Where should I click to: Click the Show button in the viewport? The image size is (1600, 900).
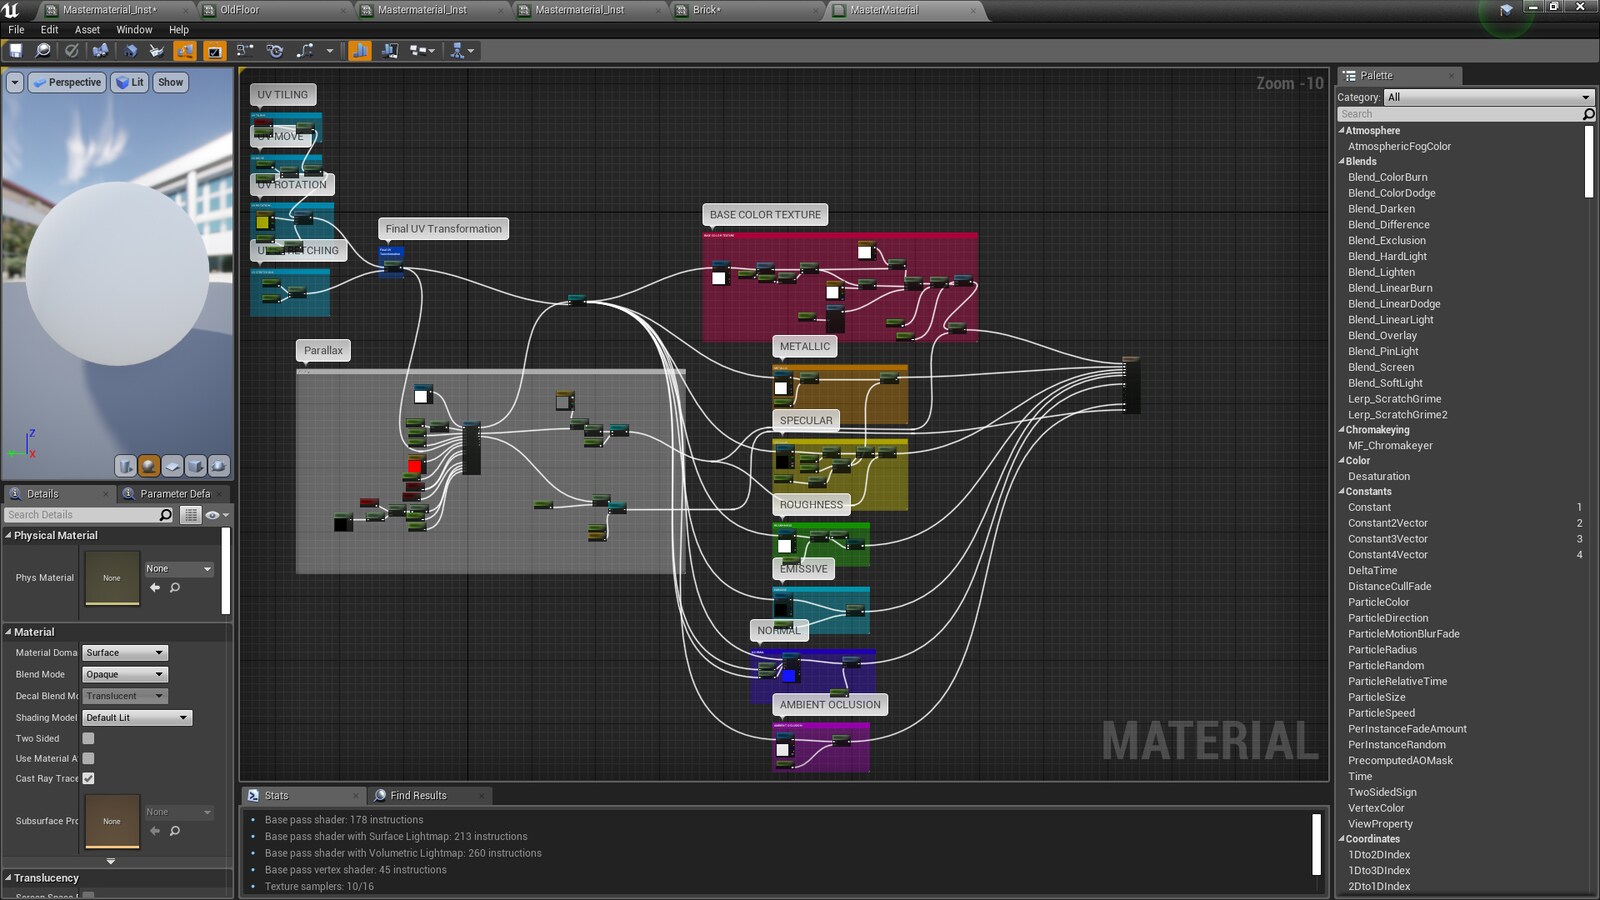tap(169, 82)
